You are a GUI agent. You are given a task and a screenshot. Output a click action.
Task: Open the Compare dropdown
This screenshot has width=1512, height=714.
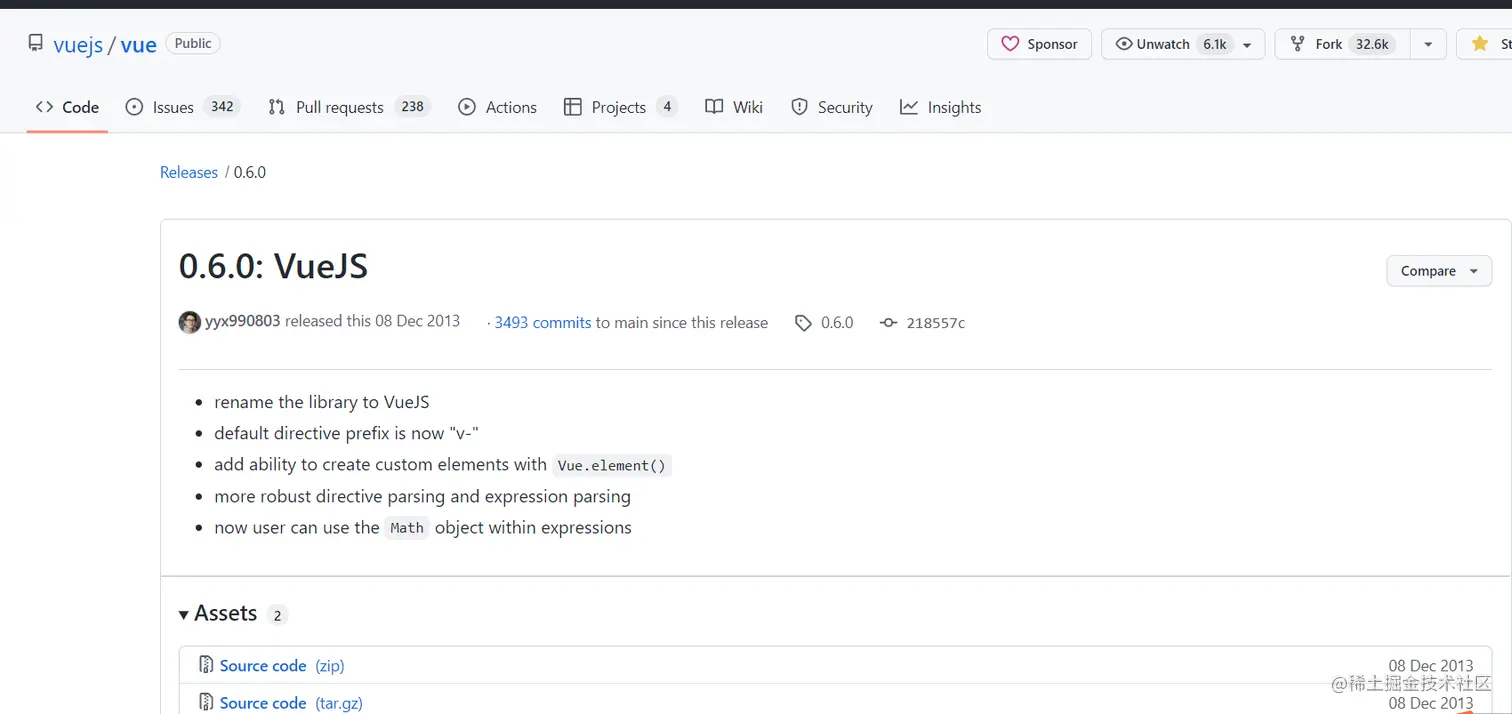[1439, 271]
